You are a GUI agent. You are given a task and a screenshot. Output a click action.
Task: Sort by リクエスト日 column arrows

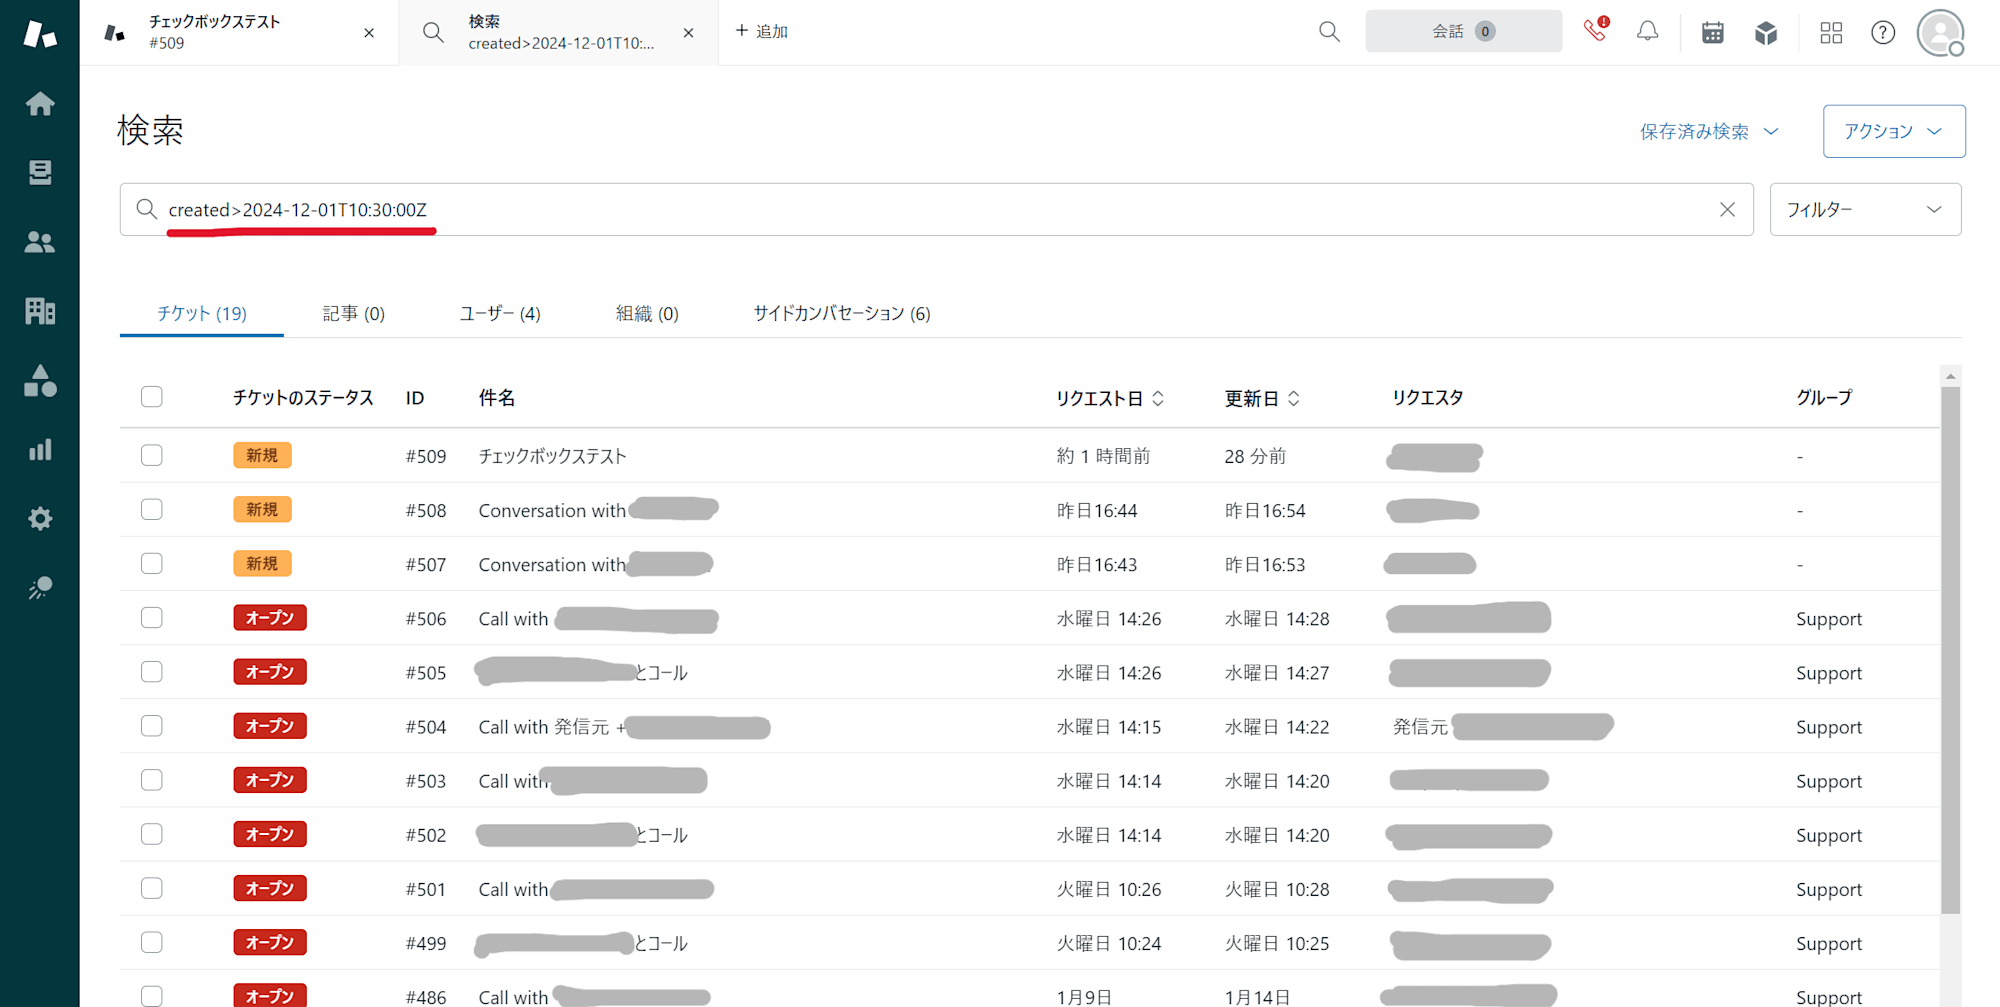1158,398
